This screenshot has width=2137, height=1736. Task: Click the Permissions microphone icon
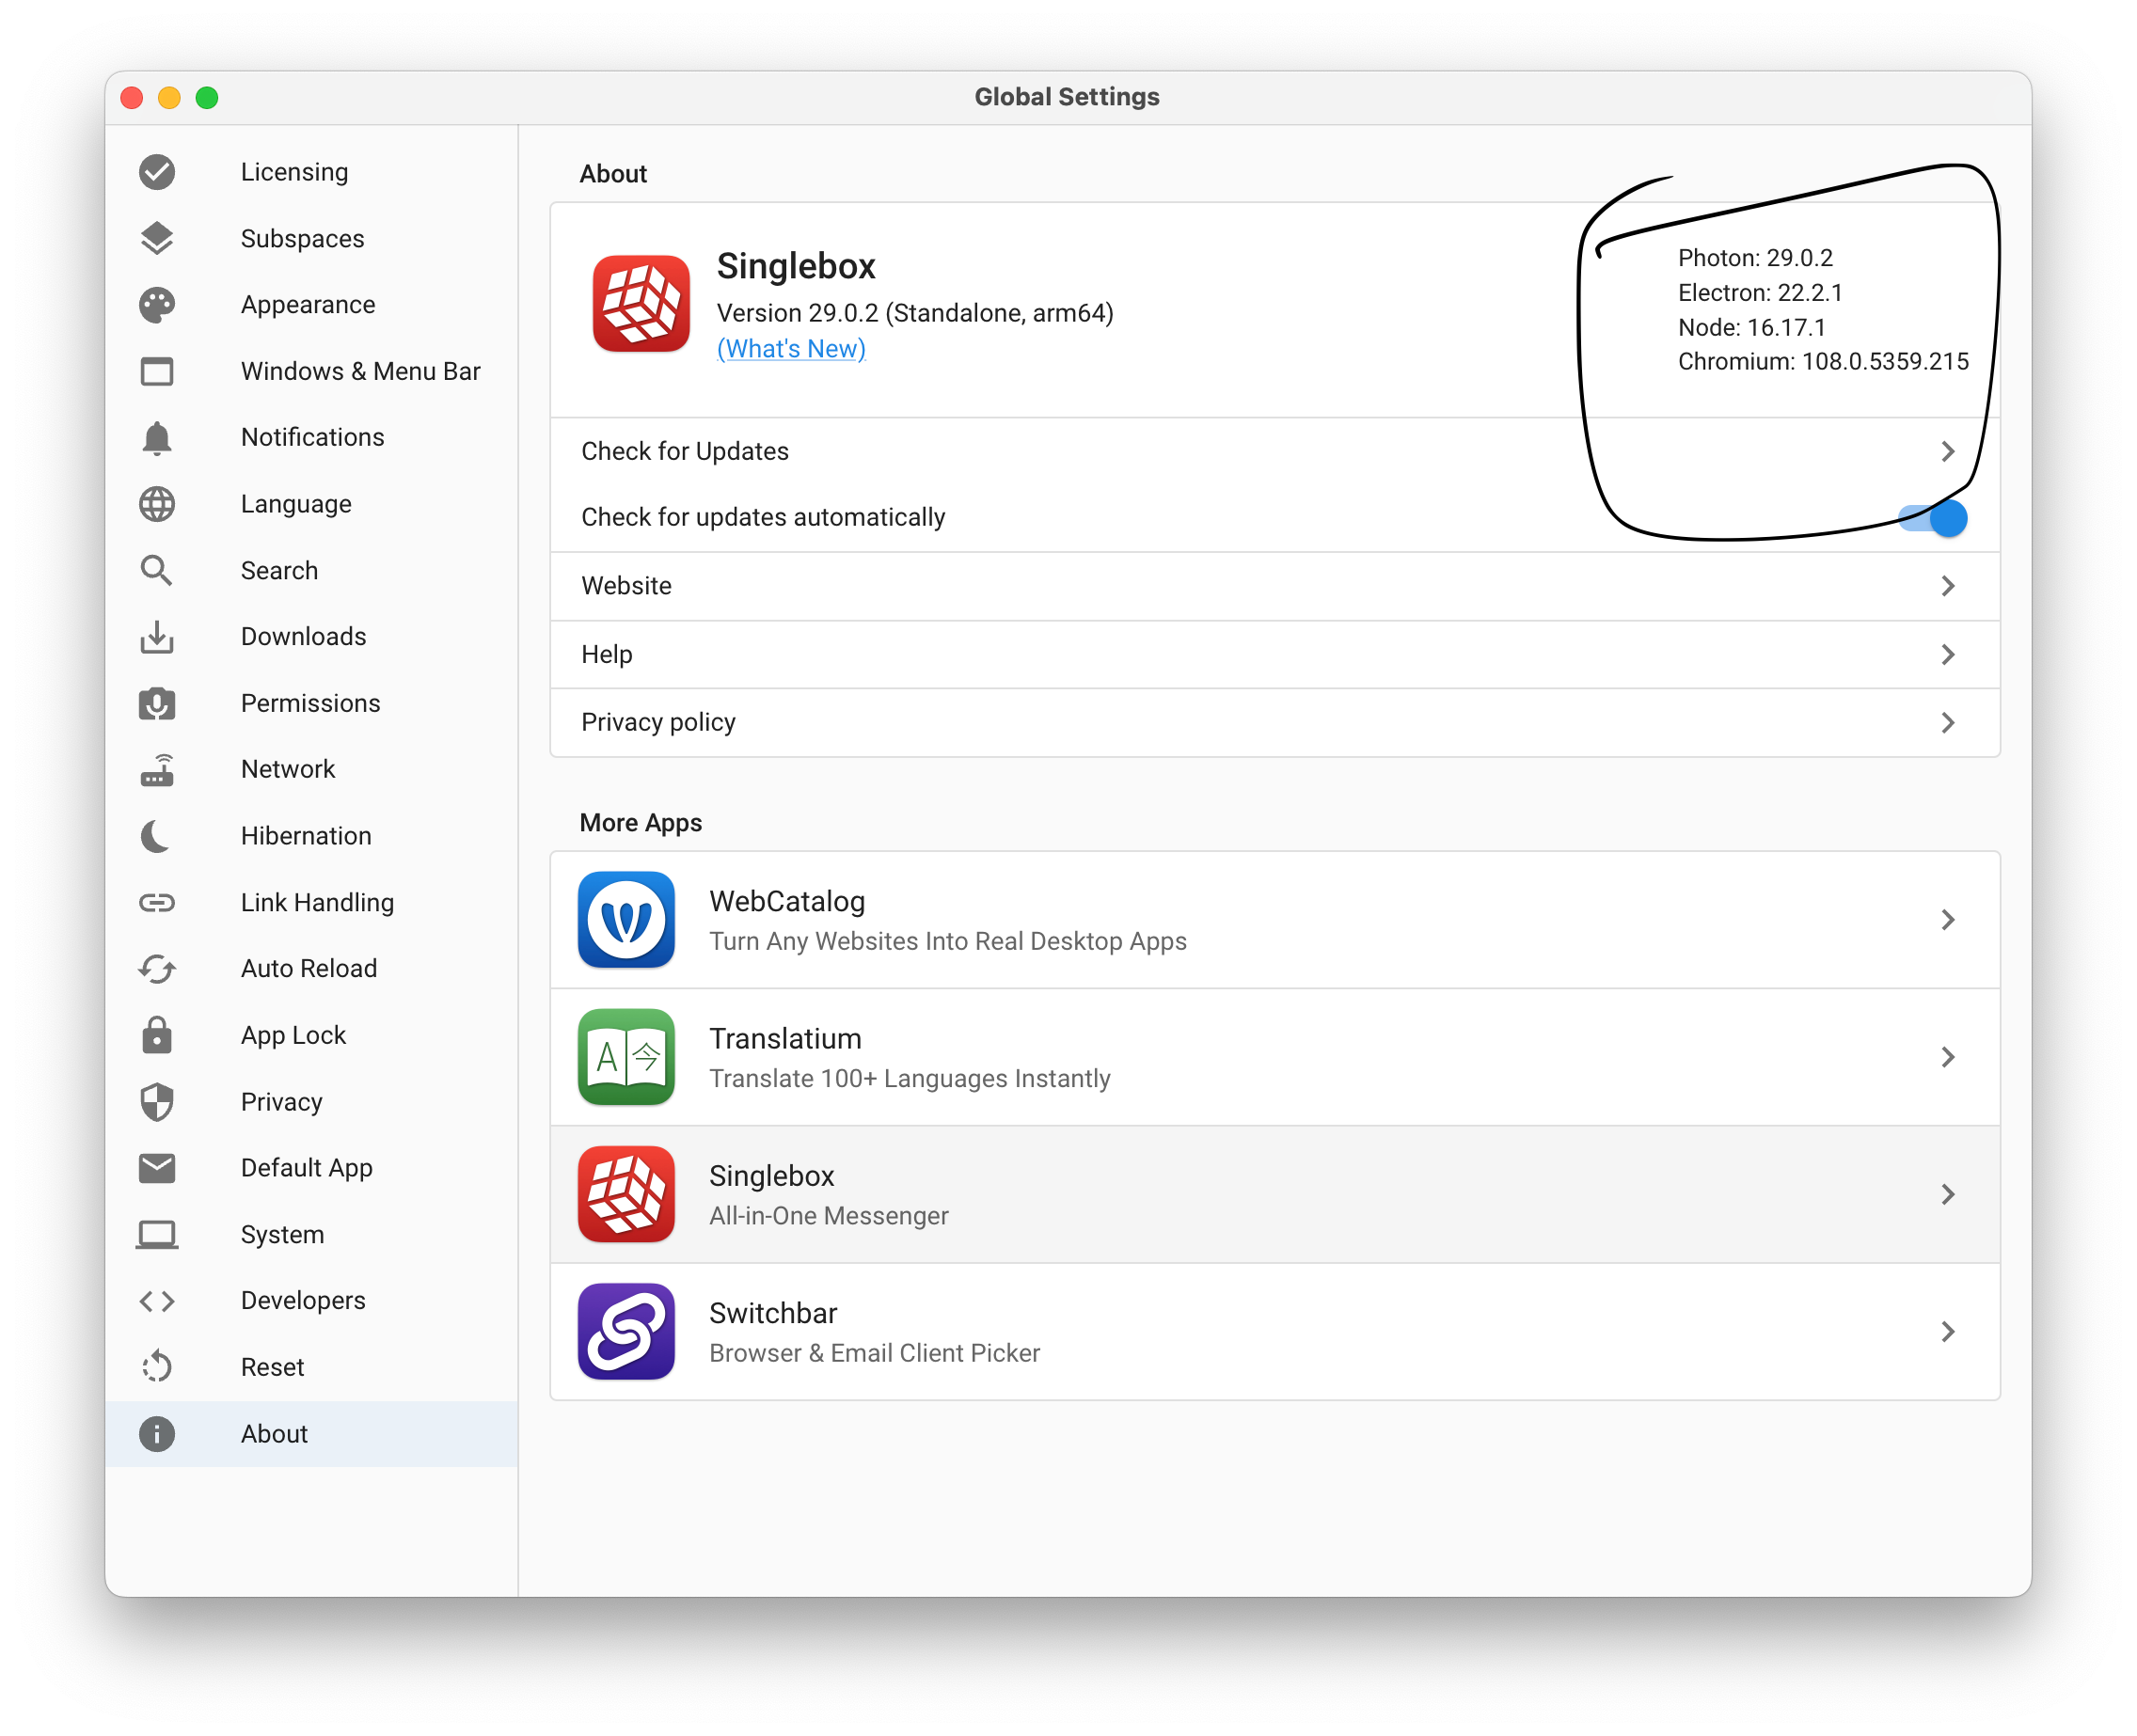[157, 704]
